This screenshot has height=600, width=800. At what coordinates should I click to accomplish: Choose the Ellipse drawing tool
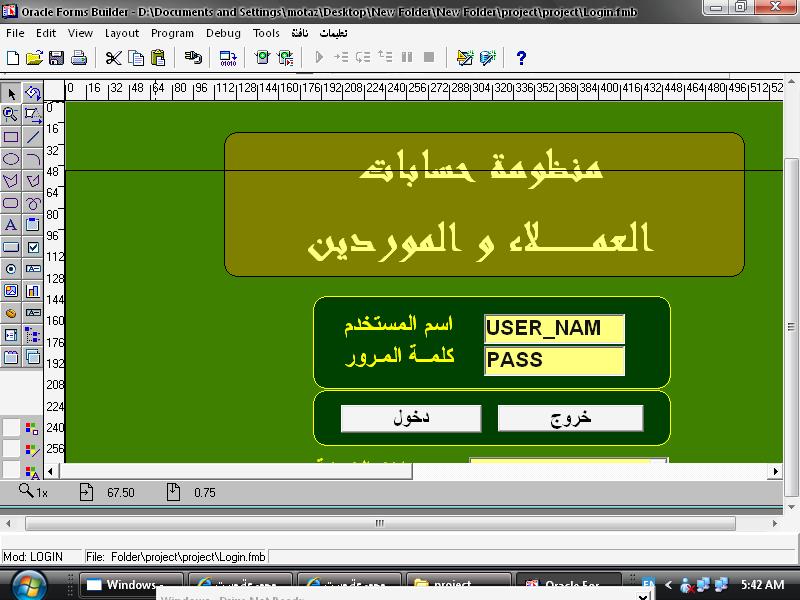[11, 159]
